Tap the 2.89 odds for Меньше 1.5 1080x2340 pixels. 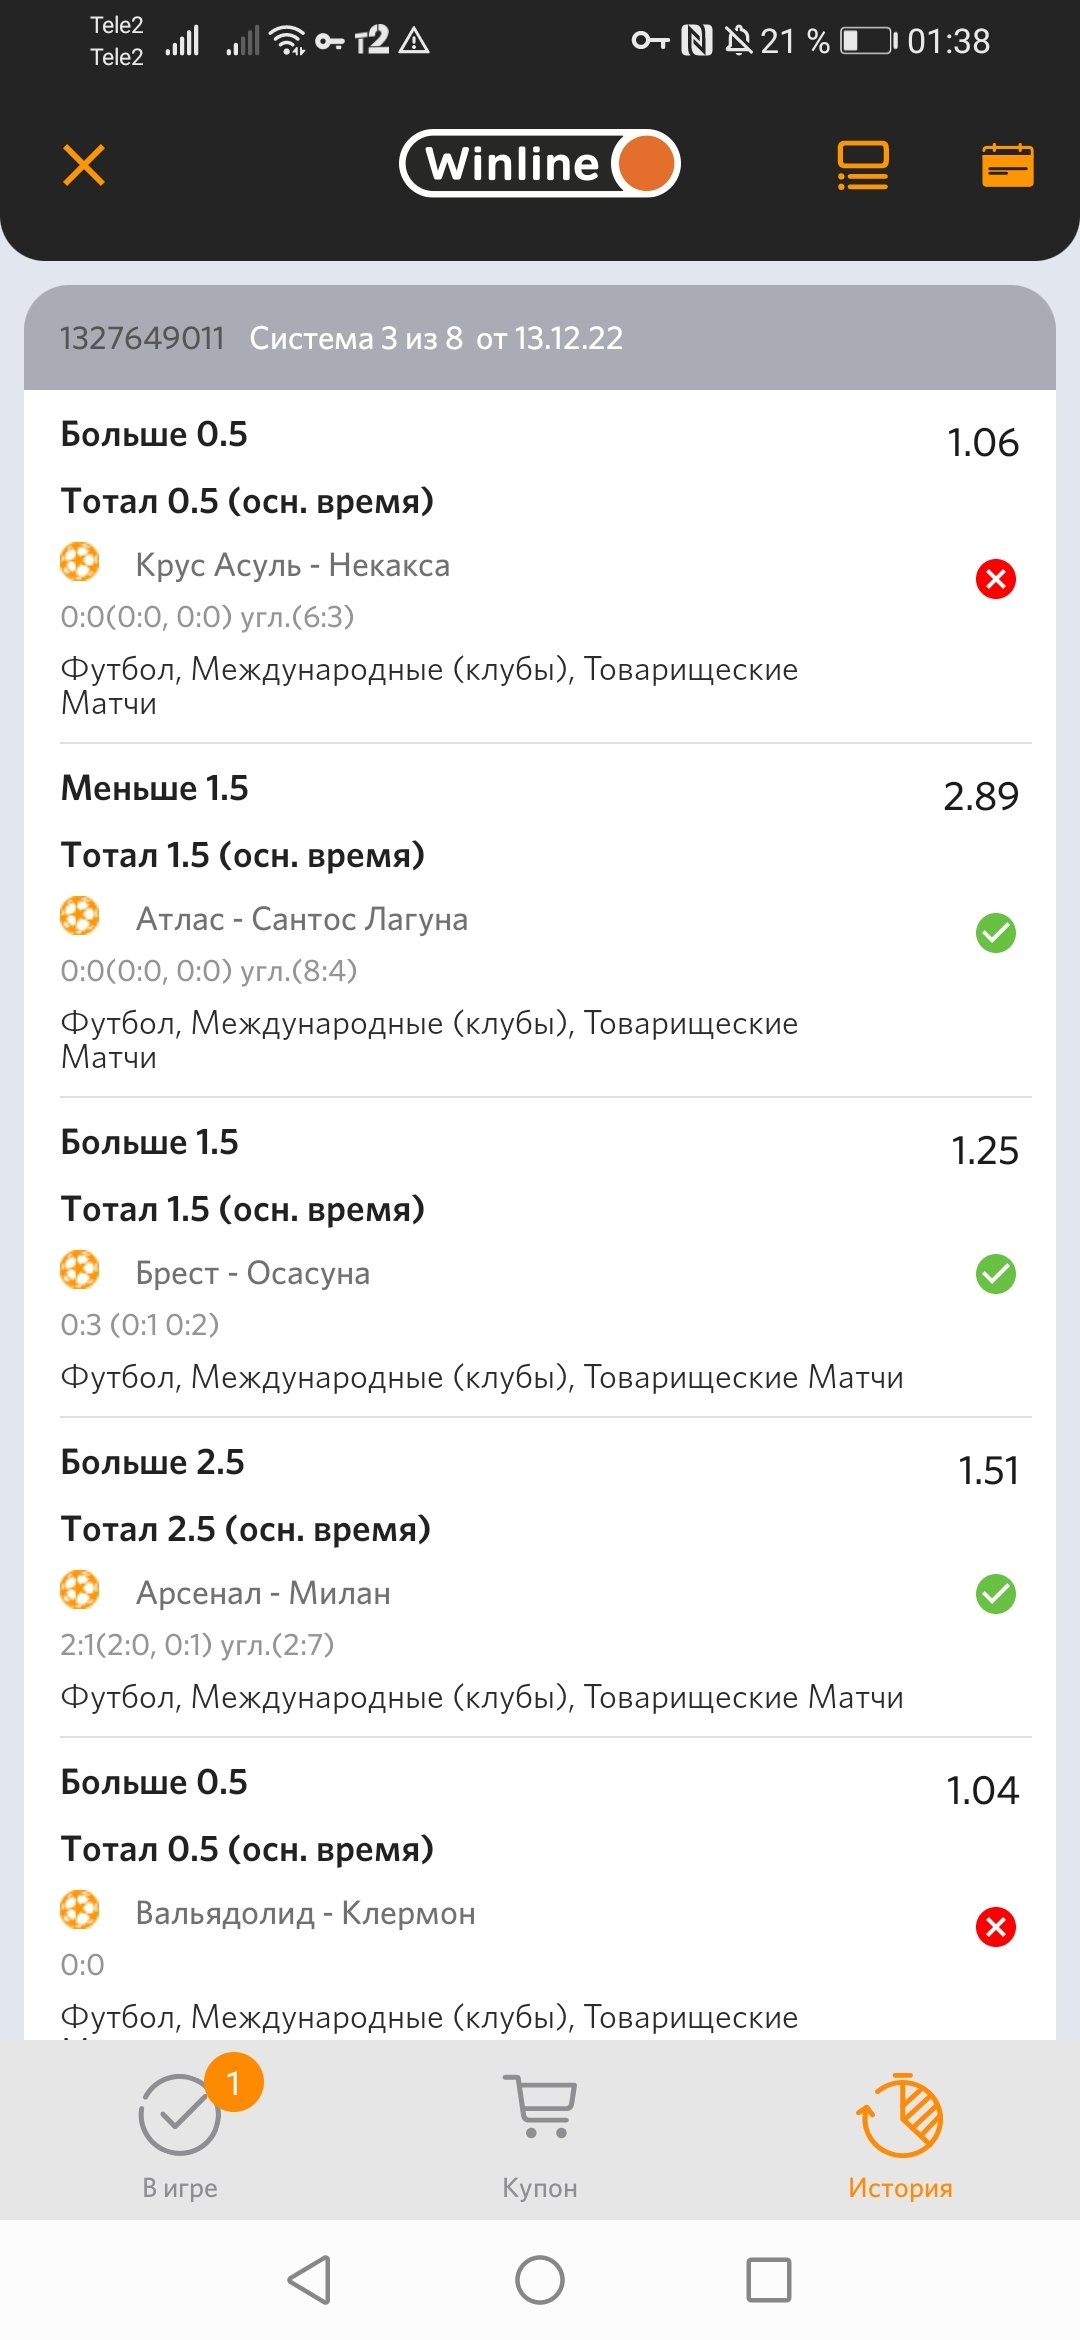pos(981,797)
